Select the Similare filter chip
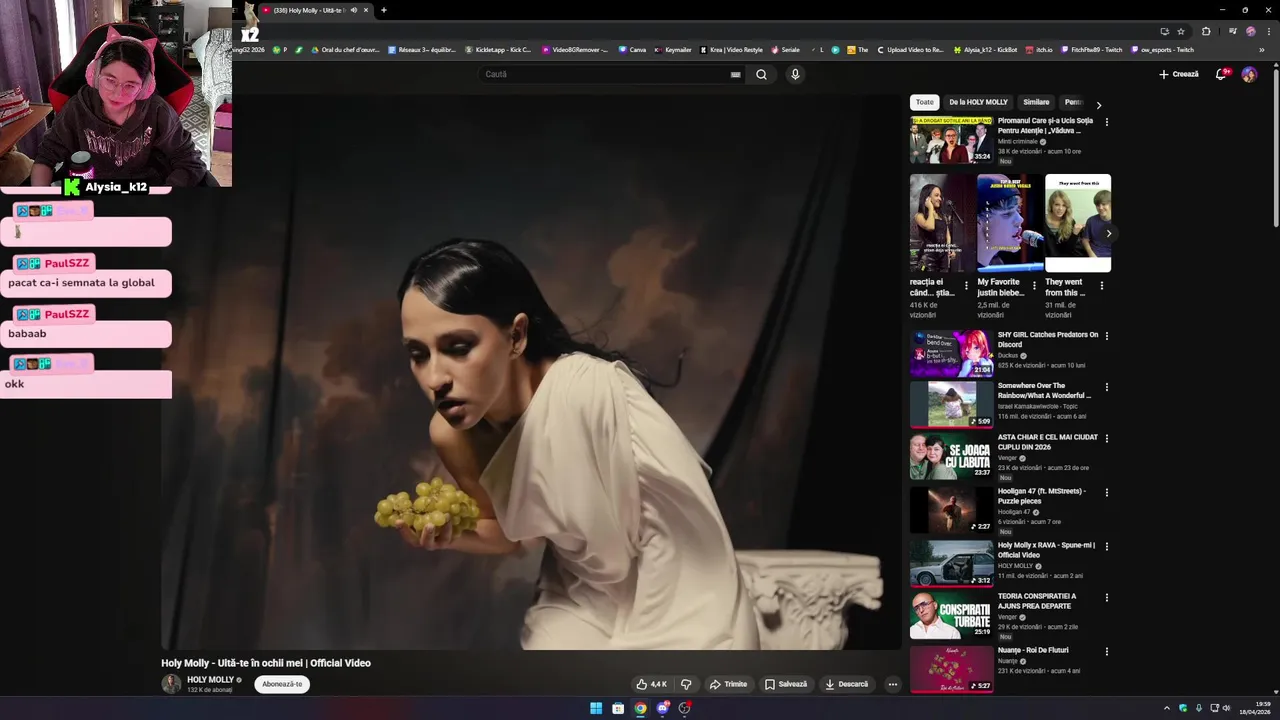The height and width of the screenshot is (720, 1280). click(x=1036, y=102)
